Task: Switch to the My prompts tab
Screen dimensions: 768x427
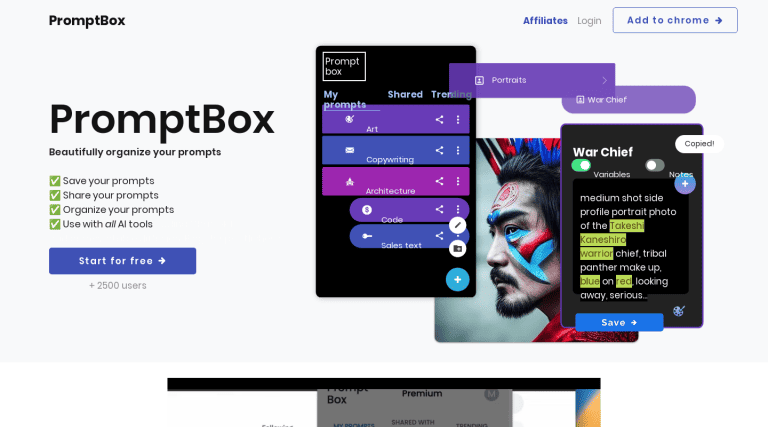Action: 344,99
